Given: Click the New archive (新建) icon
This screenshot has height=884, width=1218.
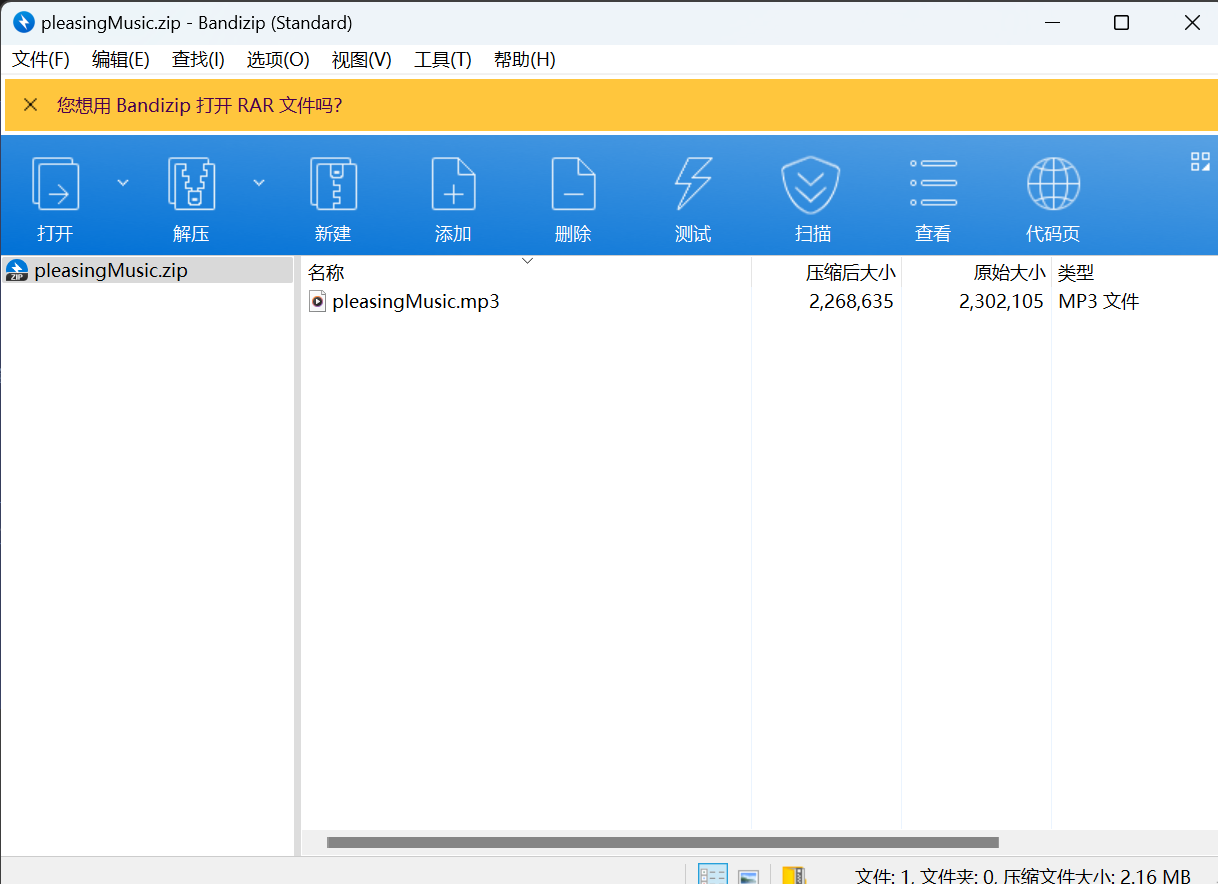Looking at the screenshot, I should [x=333, y=184].
